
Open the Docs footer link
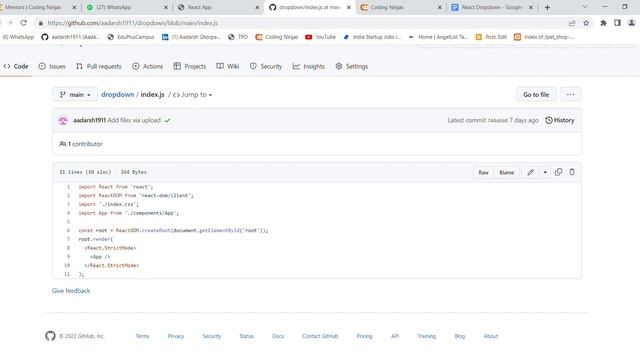click(278, 336)
